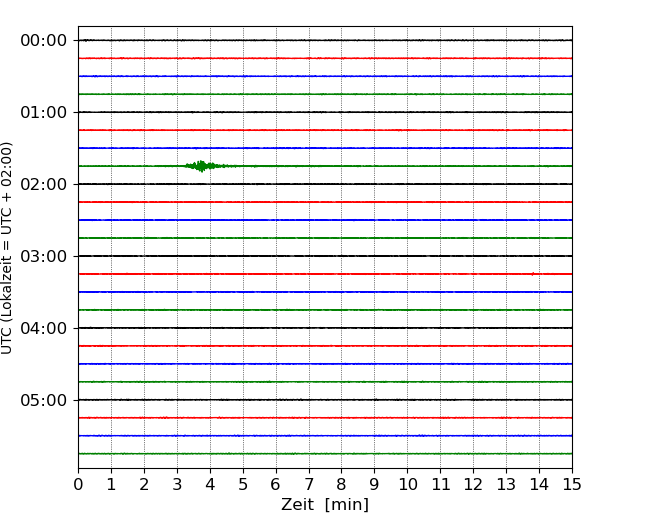
Task: Click the 01:00 hour tick label
Action: tap(43, 112)
